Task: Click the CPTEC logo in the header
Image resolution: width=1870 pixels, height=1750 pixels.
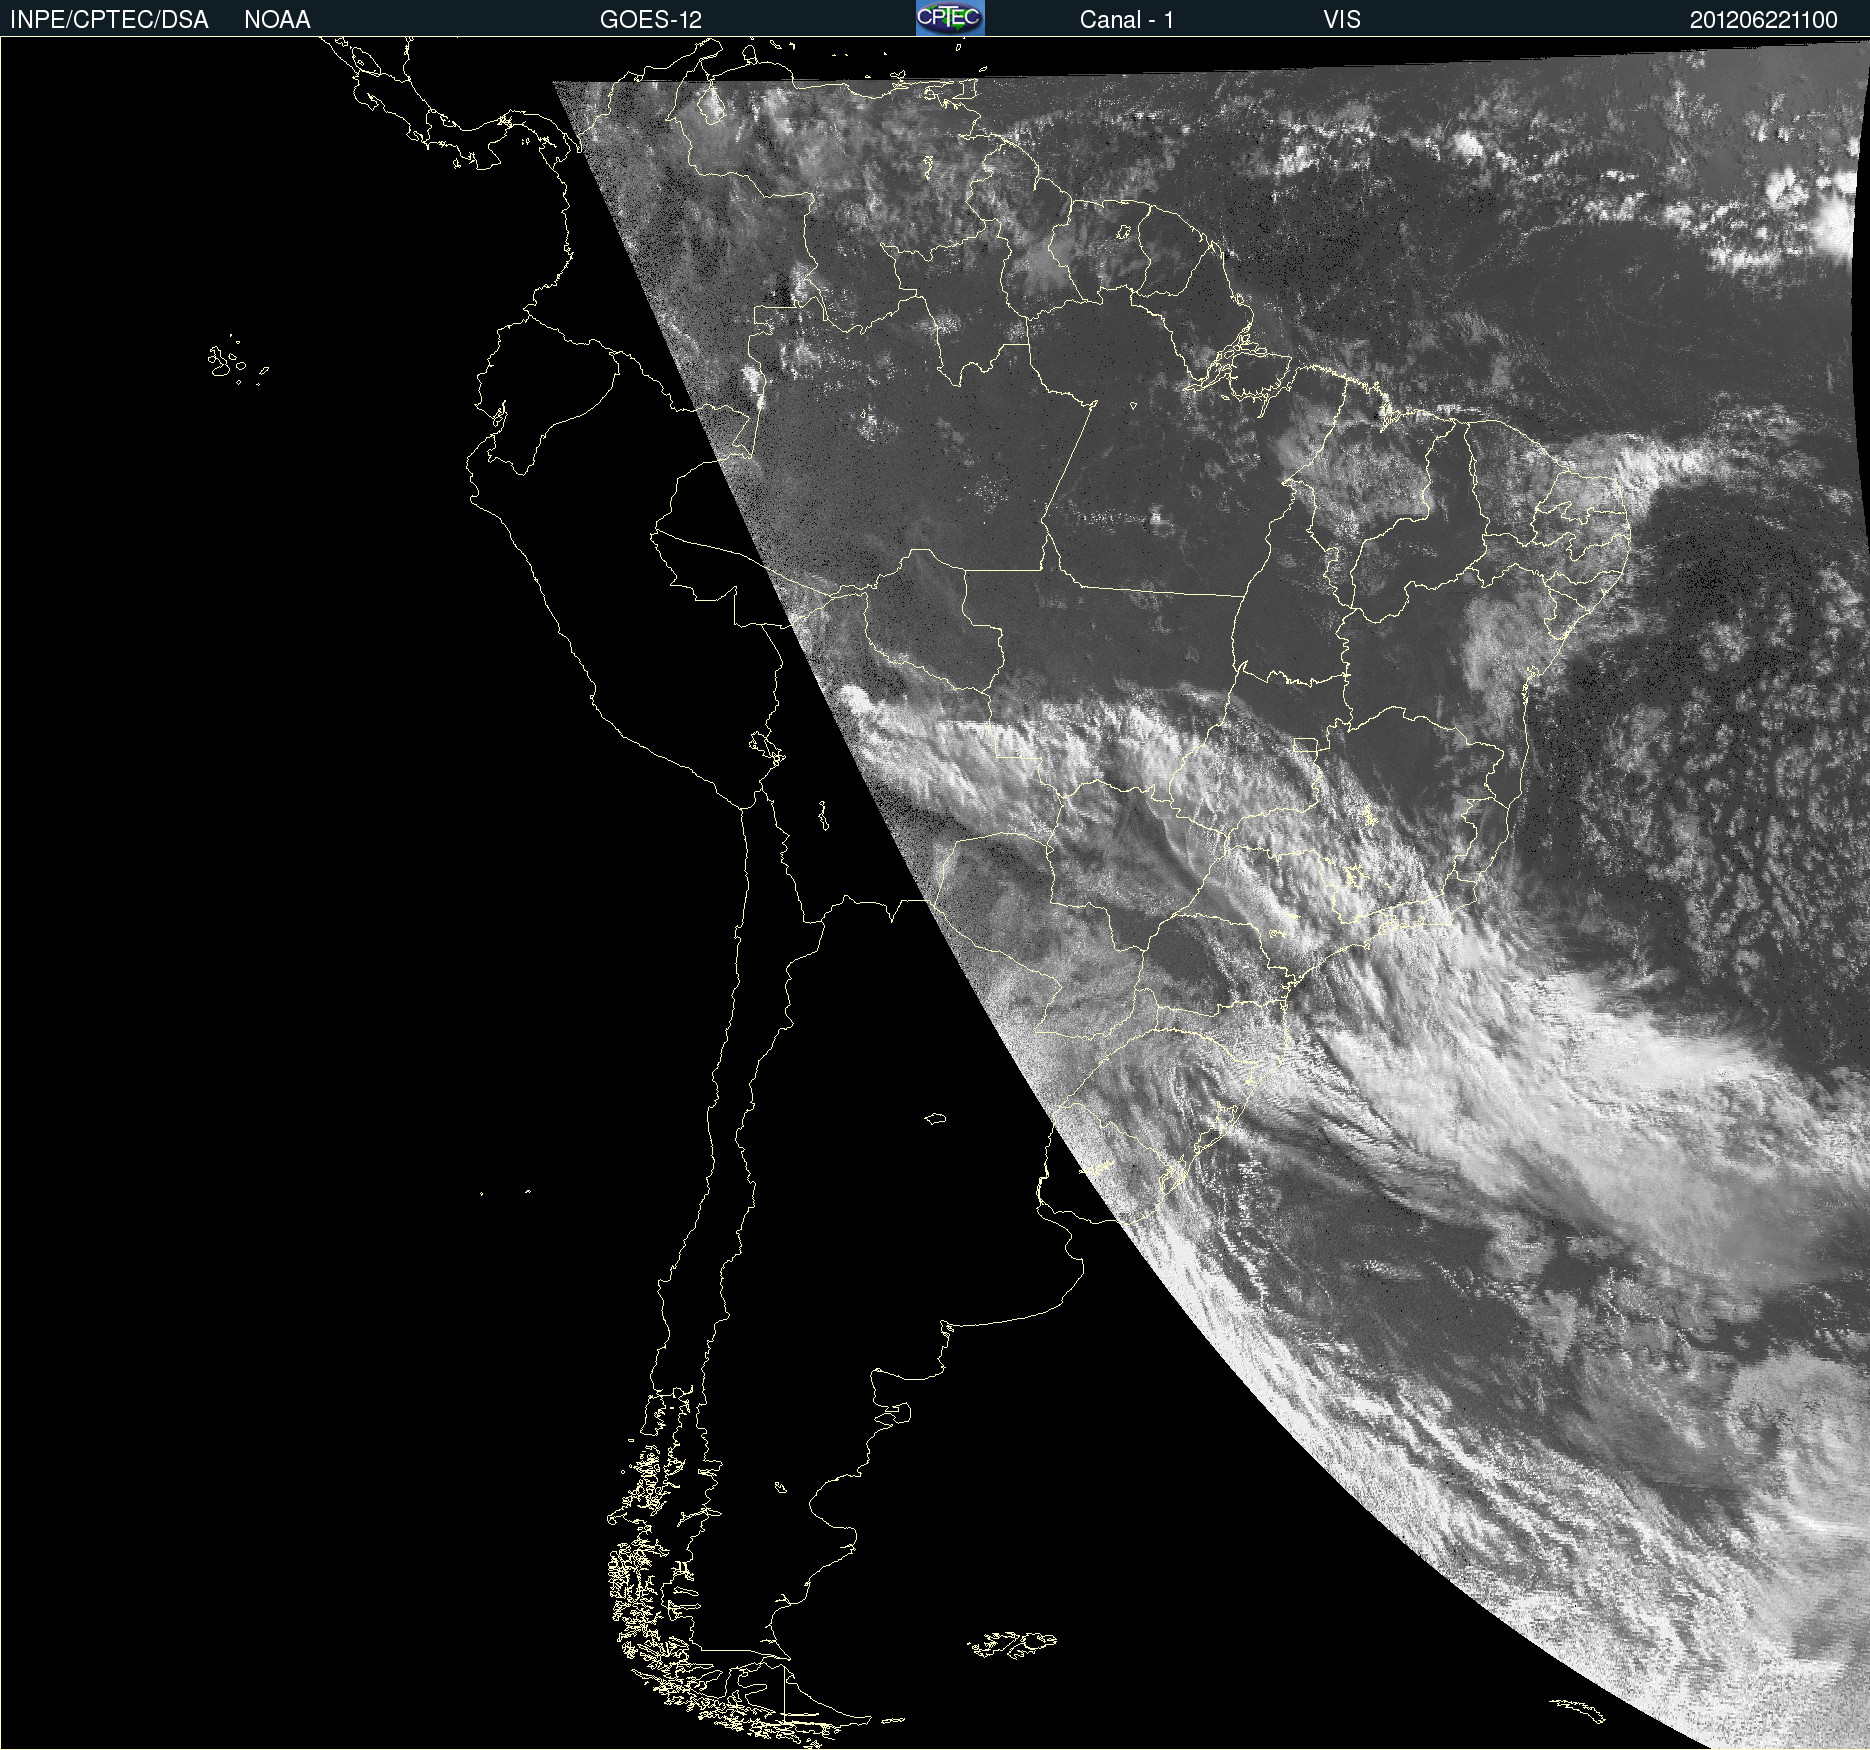Action: [x=950, y=18]
